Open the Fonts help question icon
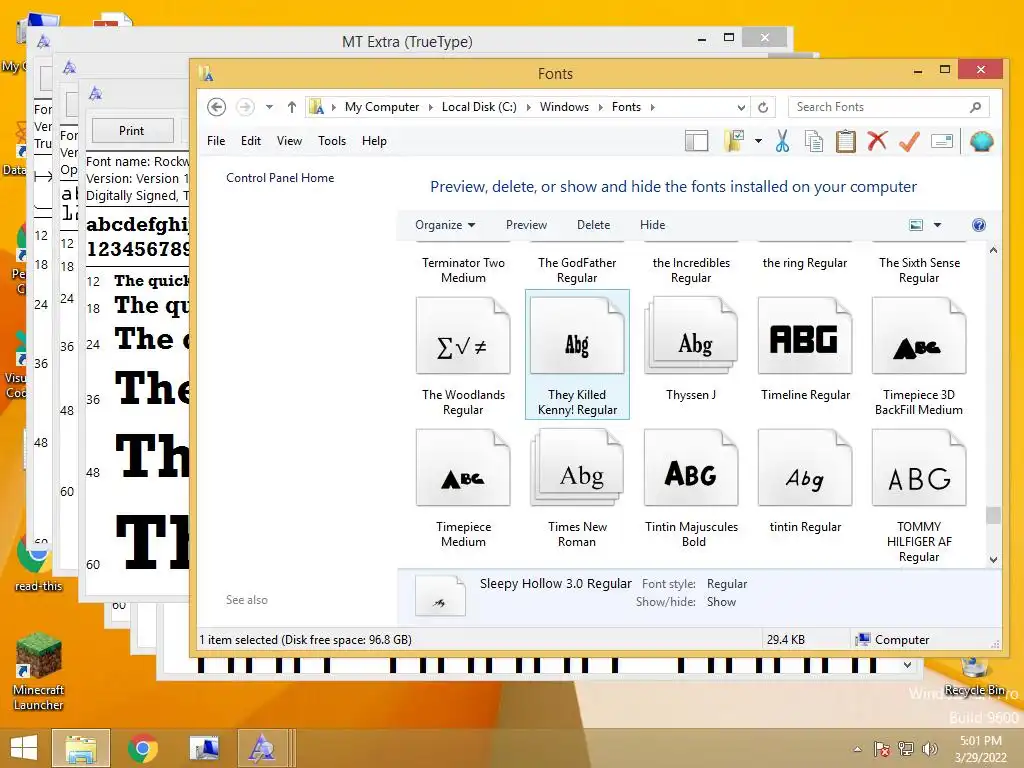Screen dimensions: 1024x768 (978, 225)
